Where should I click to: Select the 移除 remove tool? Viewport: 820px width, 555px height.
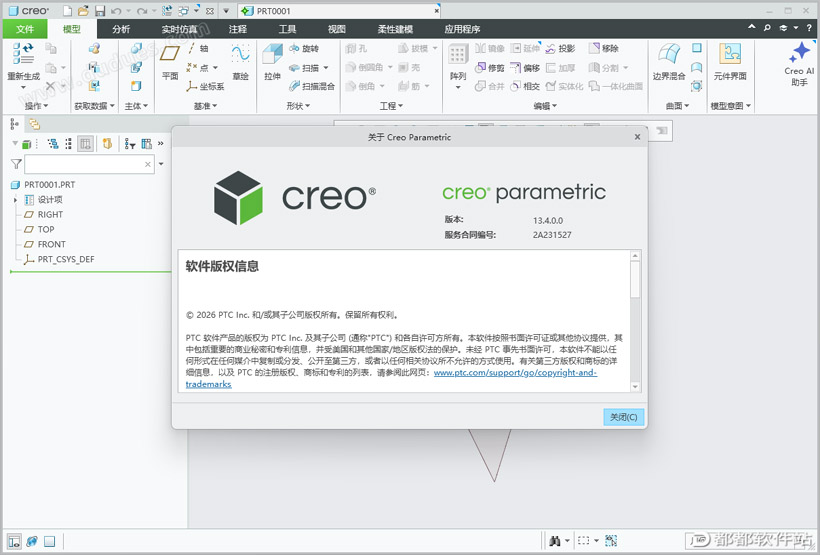(603, 48)
